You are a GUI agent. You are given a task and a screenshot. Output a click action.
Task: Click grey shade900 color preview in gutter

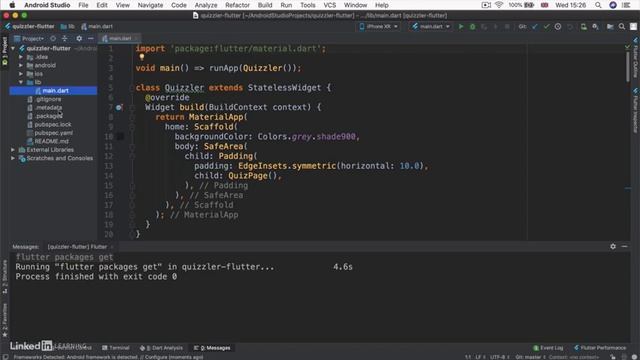tap(120, 136)
